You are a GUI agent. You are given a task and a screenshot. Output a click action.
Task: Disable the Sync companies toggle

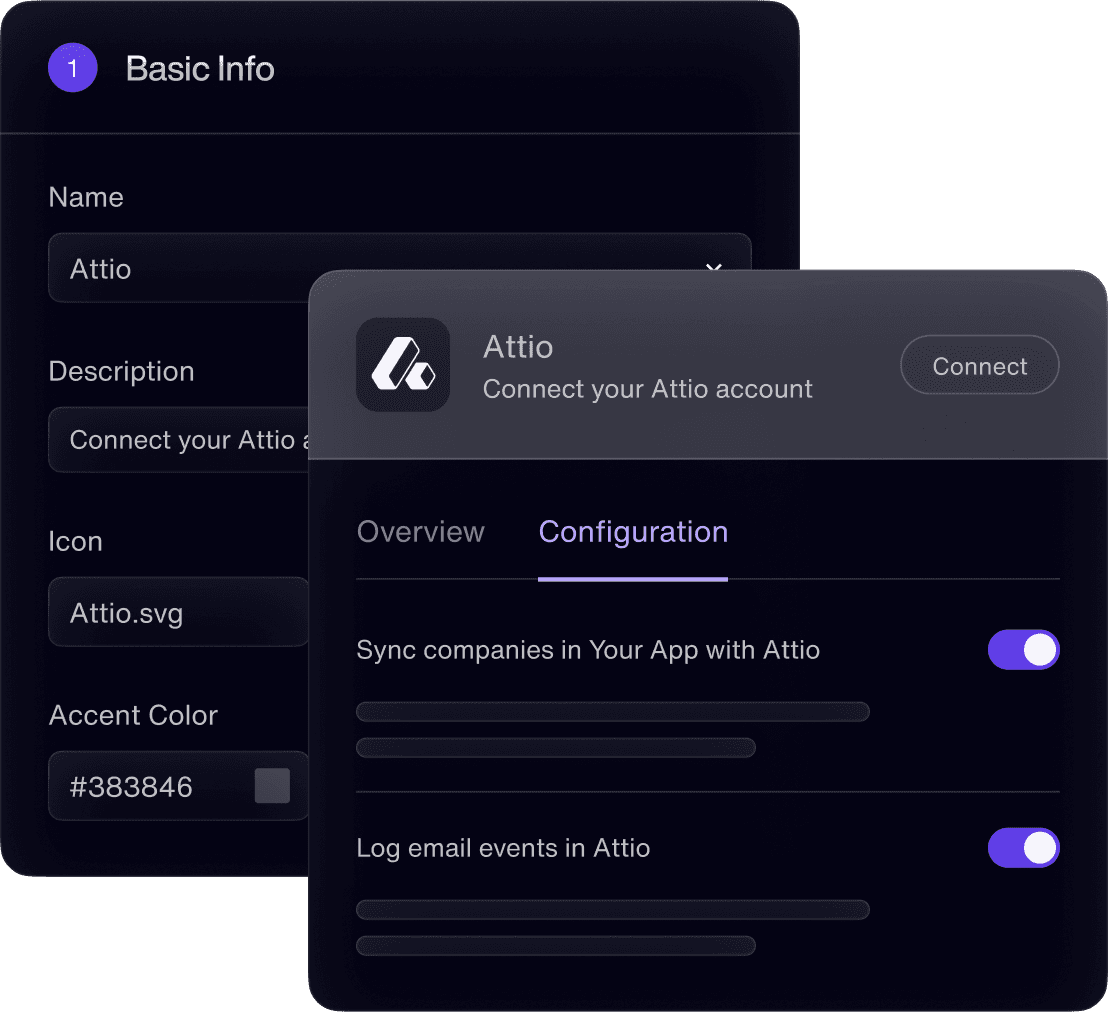1023,650
